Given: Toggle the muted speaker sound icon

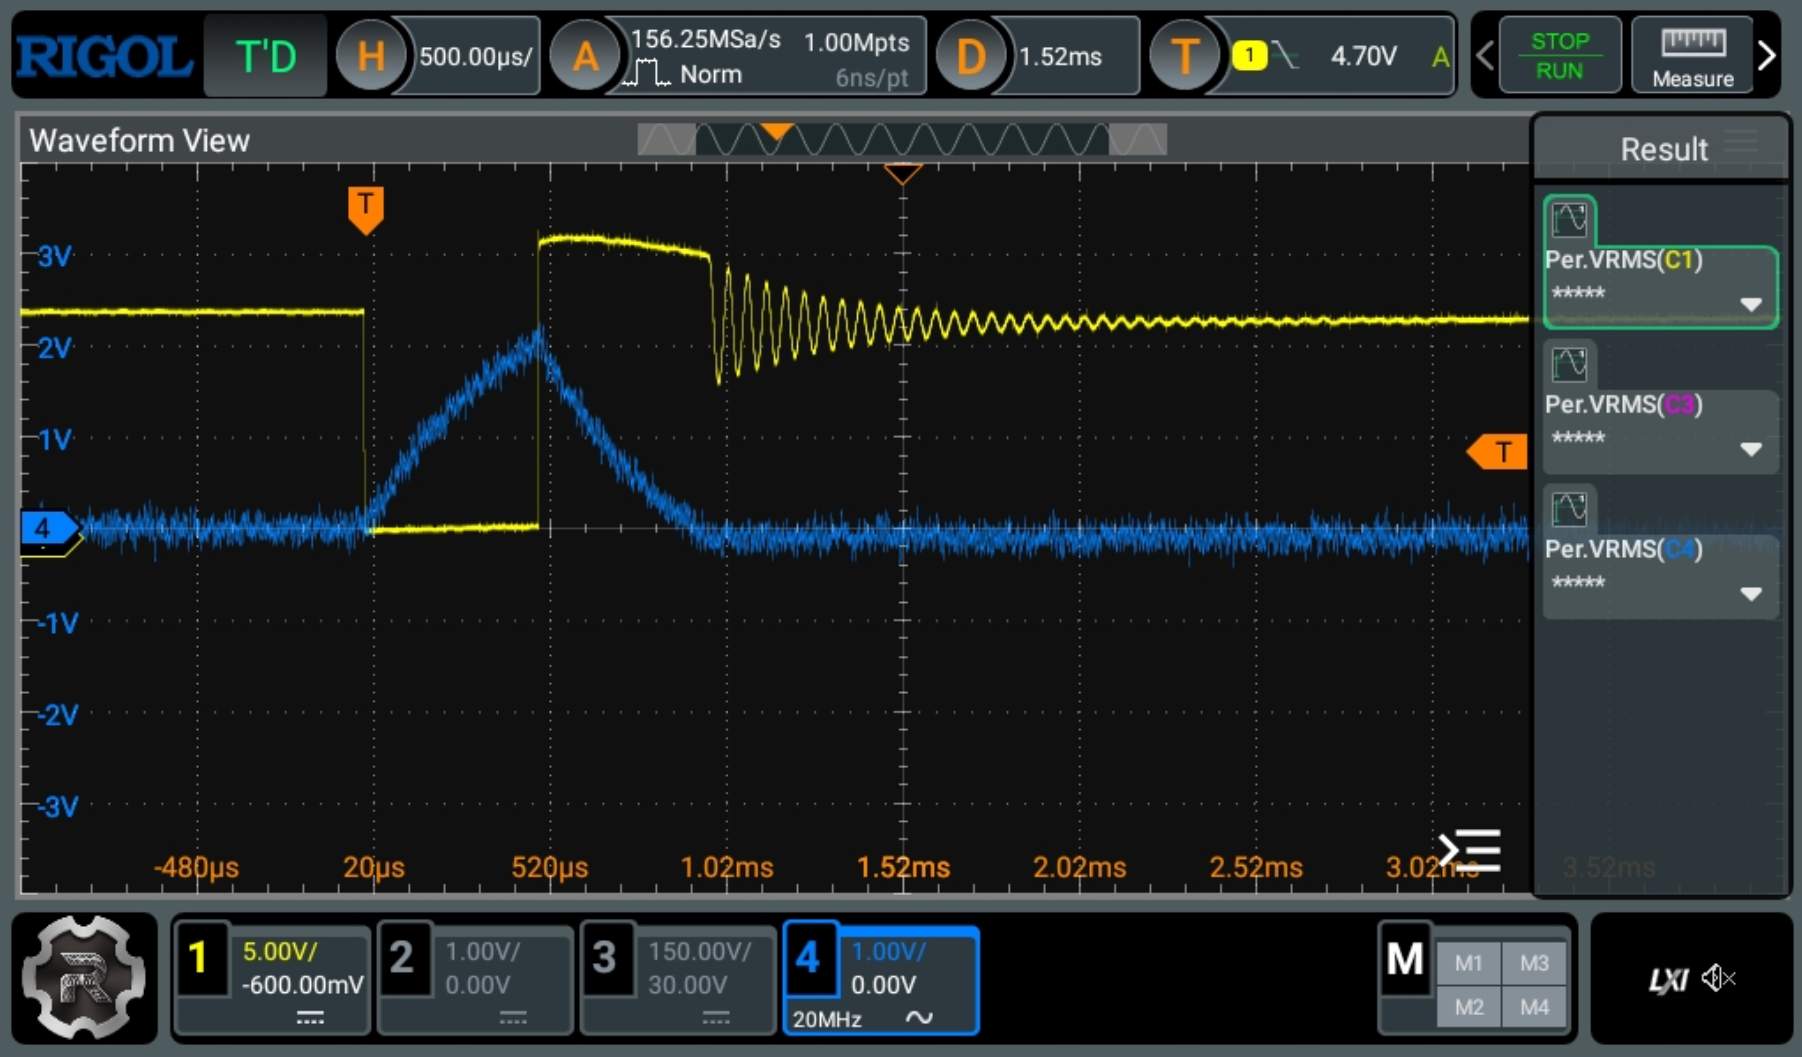Looking at the screenshot, I should coord(1718,978).
